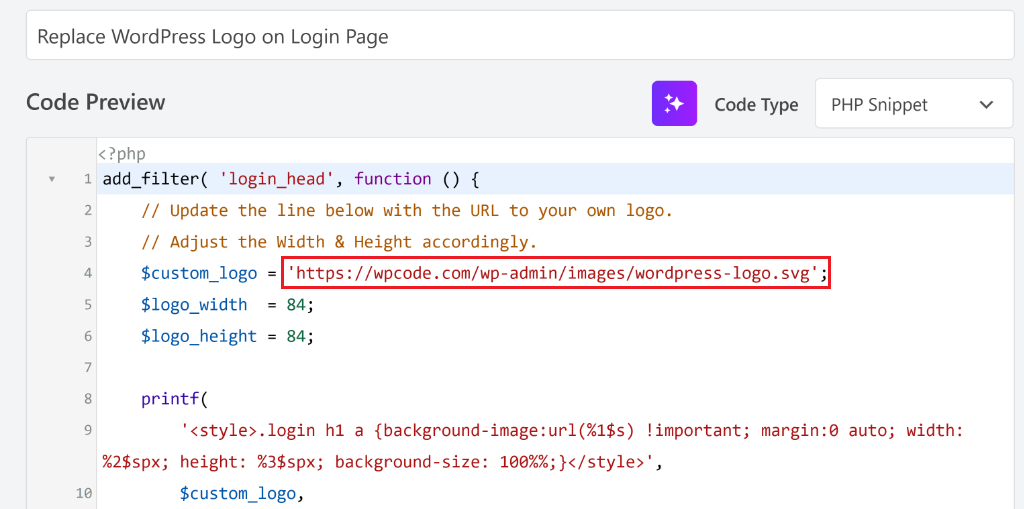Place cursor on the $logo_width value 84
Screen dimensions: 1024x509
point(295,305)
